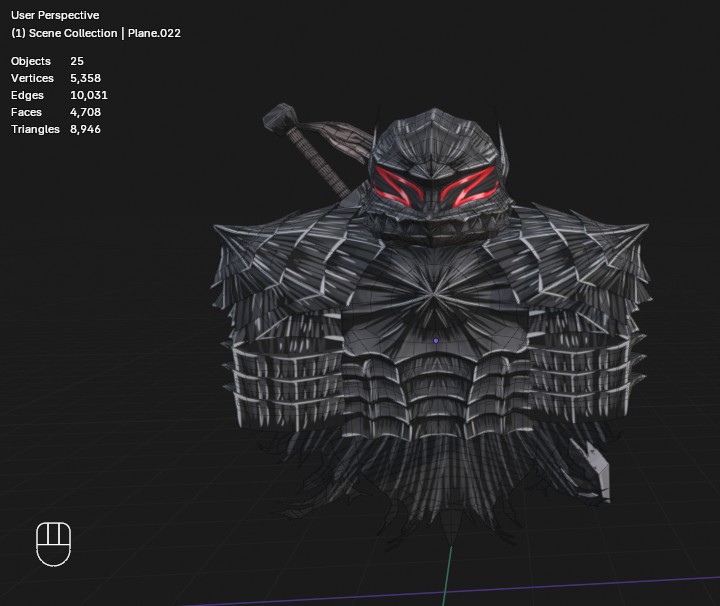The width and height of the screenshot is (720, 606).
Task: Click the Triangles count 8,946
Action: pyautogui.click(x=85, y=129)
